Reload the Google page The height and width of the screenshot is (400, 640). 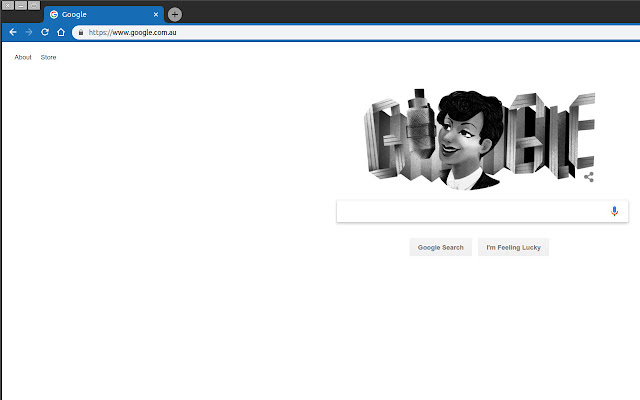[45, 32]
